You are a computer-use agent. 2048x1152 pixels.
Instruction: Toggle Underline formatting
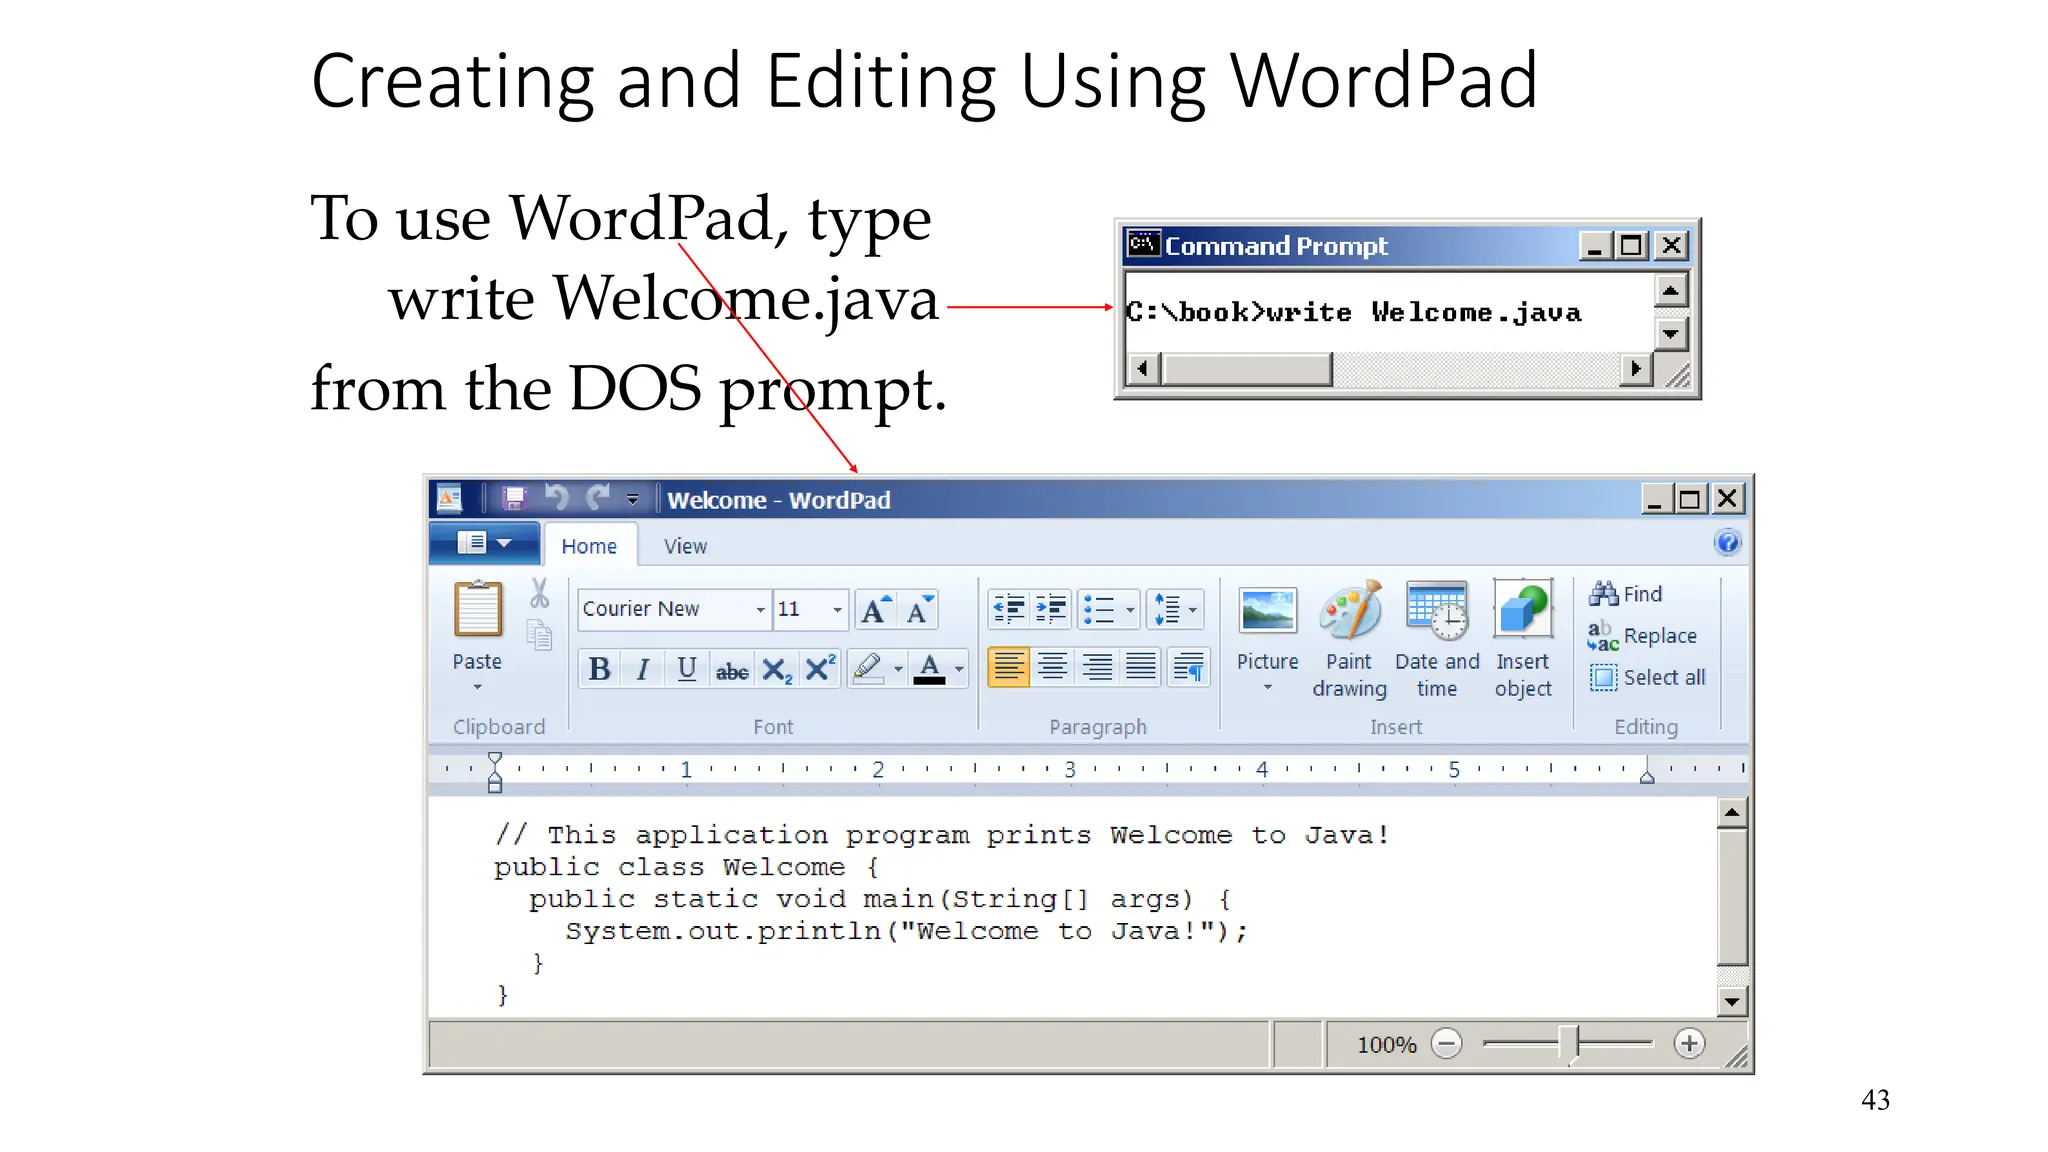point(687,669)
